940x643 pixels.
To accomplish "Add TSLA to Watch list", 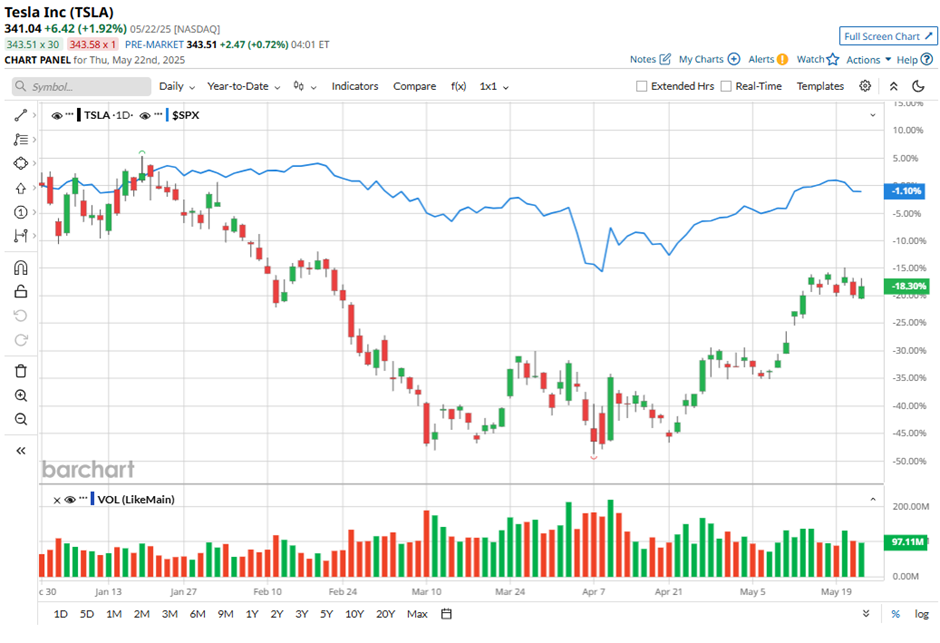I will (818, 59).
